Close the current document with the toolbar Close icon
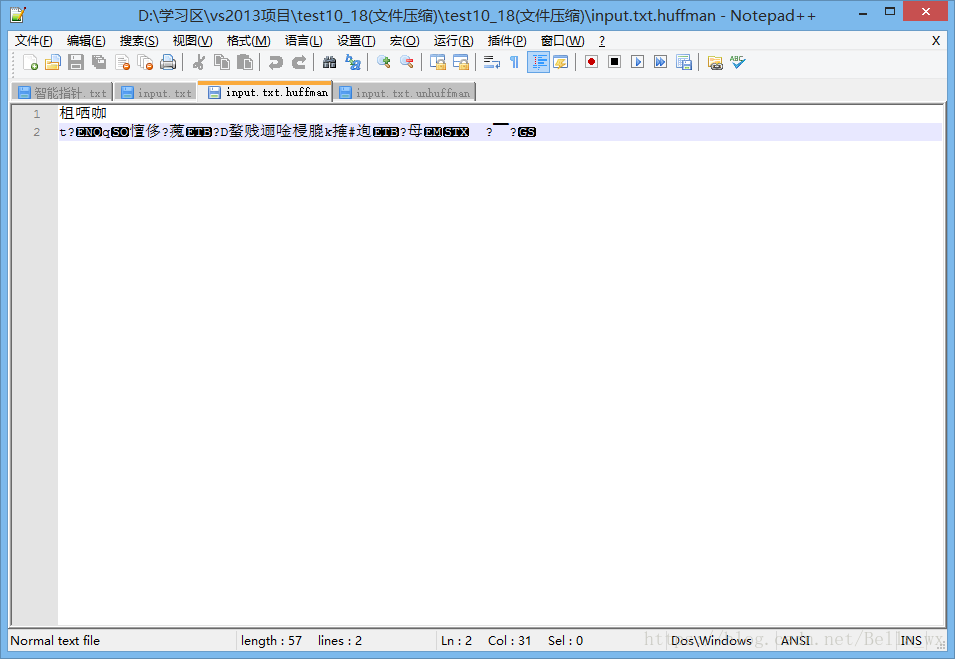 pyautogui.click(x=122, y=62)
